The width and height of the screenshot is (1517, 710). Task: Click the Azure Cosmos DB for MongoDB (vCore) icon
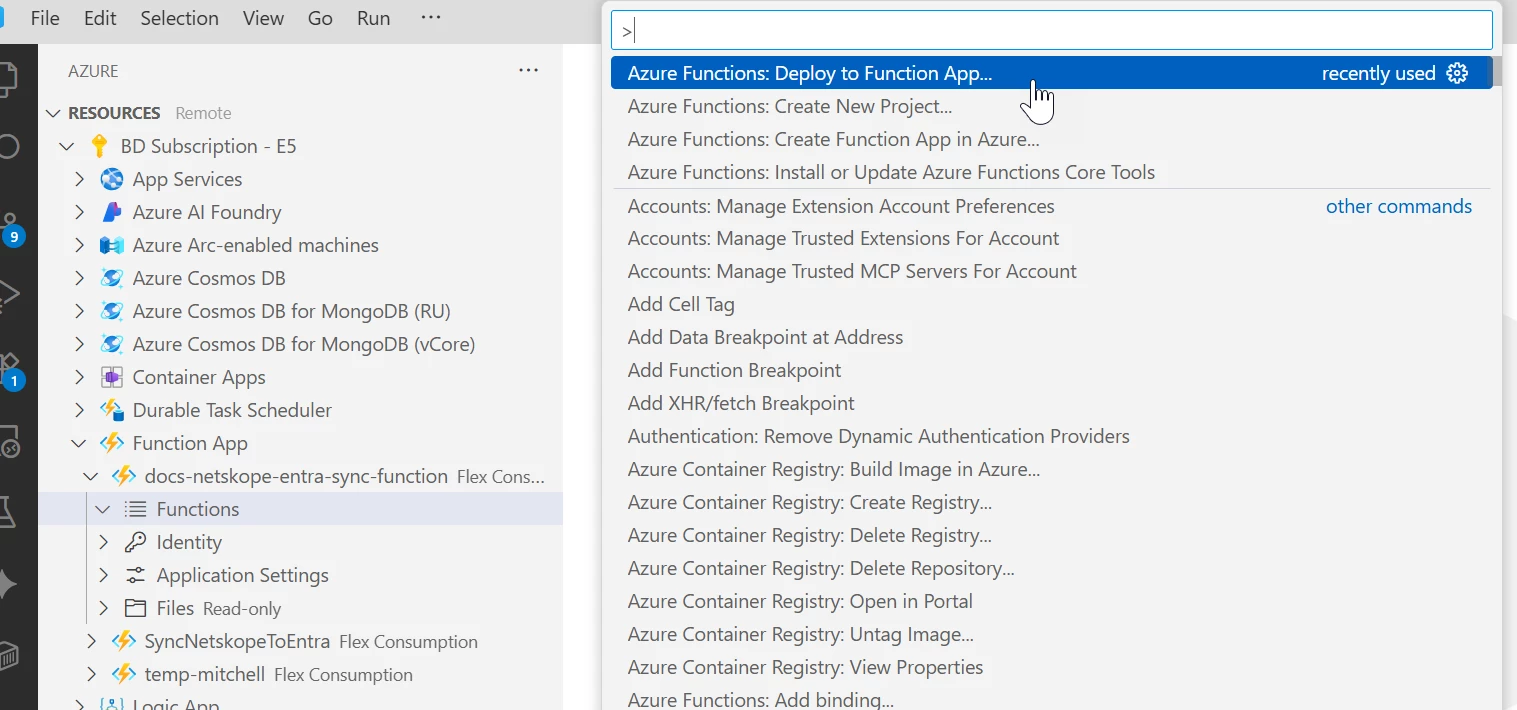(112, 344)
